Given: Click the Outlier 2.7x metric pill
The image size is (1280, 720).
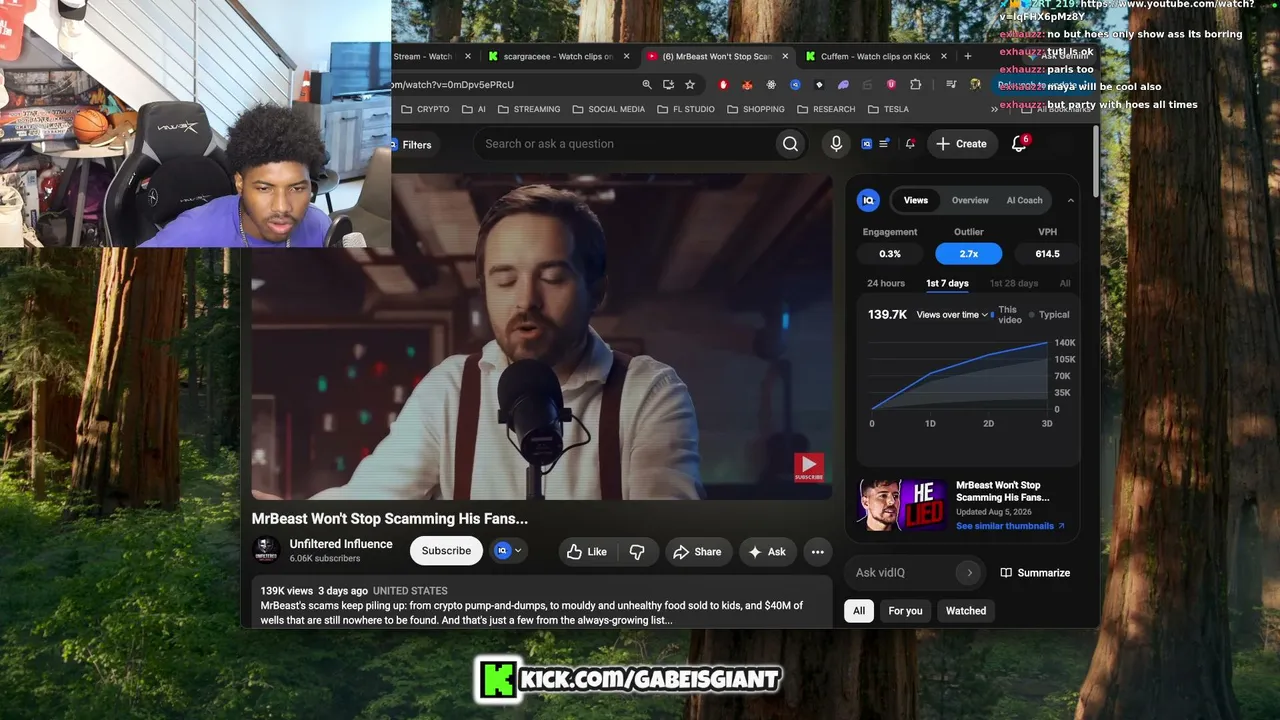Looking at the screenshot, I should [x=969, y=254].
